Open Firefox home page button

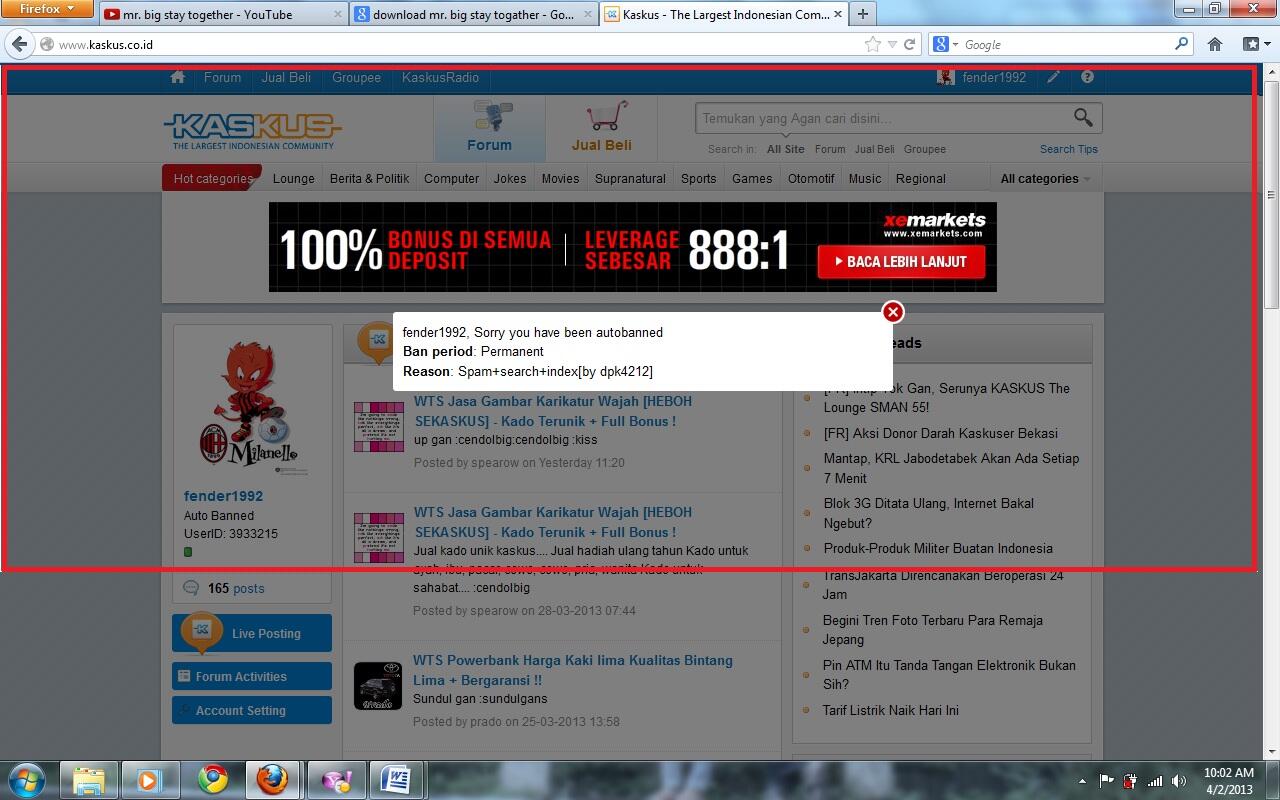pyautogui.click(x=1215, y=44)
